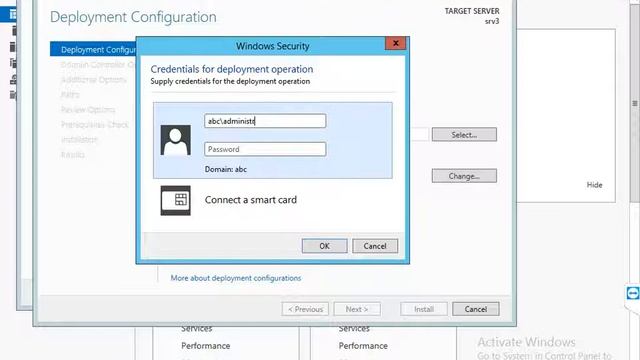Screen dimensions: 640x360
Task: Click the username field containing abc\administ
Action: point(265,121)
